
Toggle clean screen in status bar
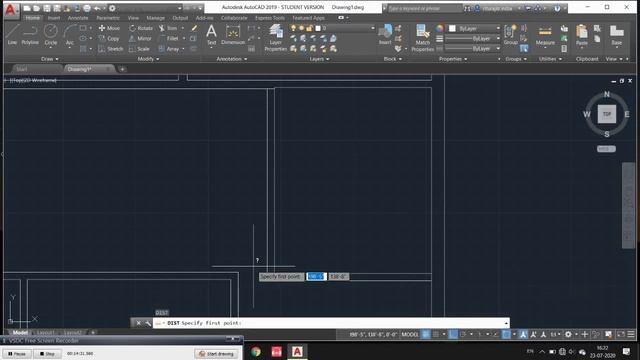point(621,334)
